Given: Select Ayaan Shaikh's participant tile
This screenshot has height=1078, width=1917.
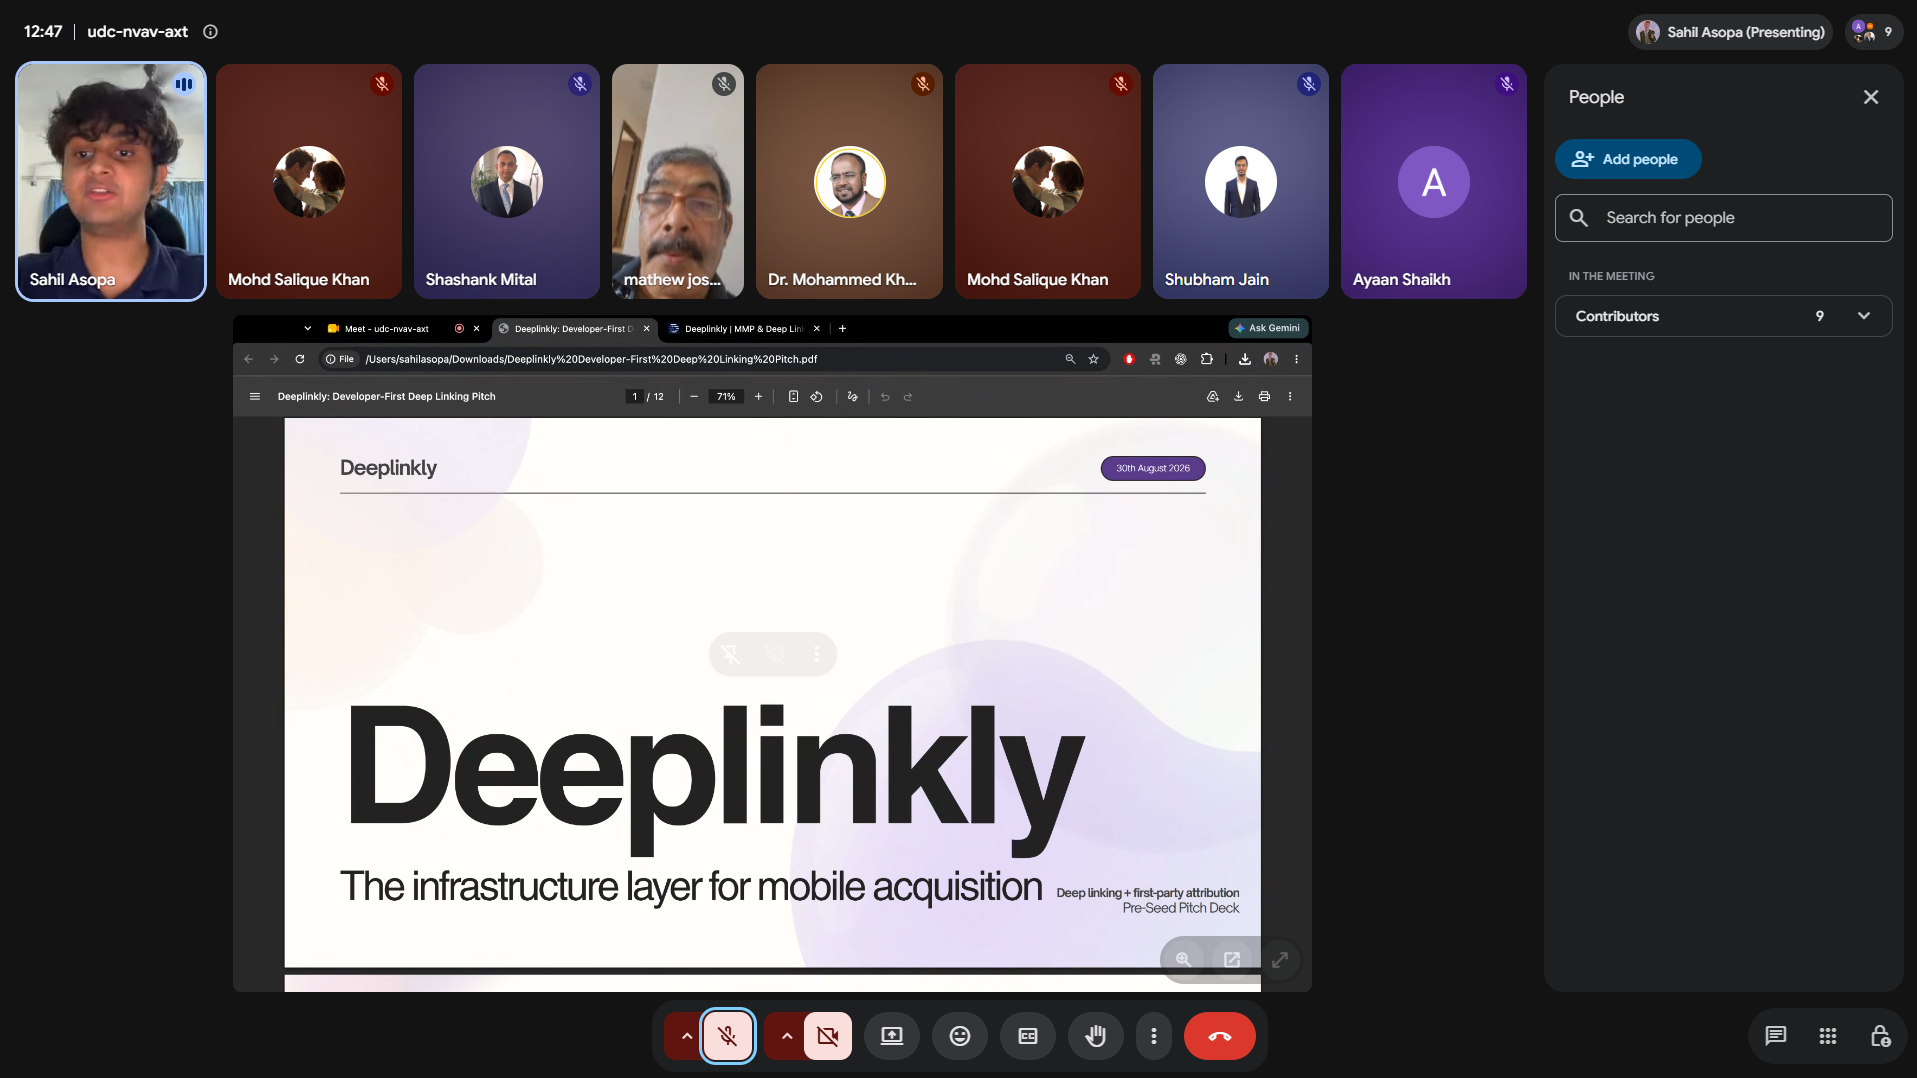Looking at the screenshot, I should [1433, 181].
